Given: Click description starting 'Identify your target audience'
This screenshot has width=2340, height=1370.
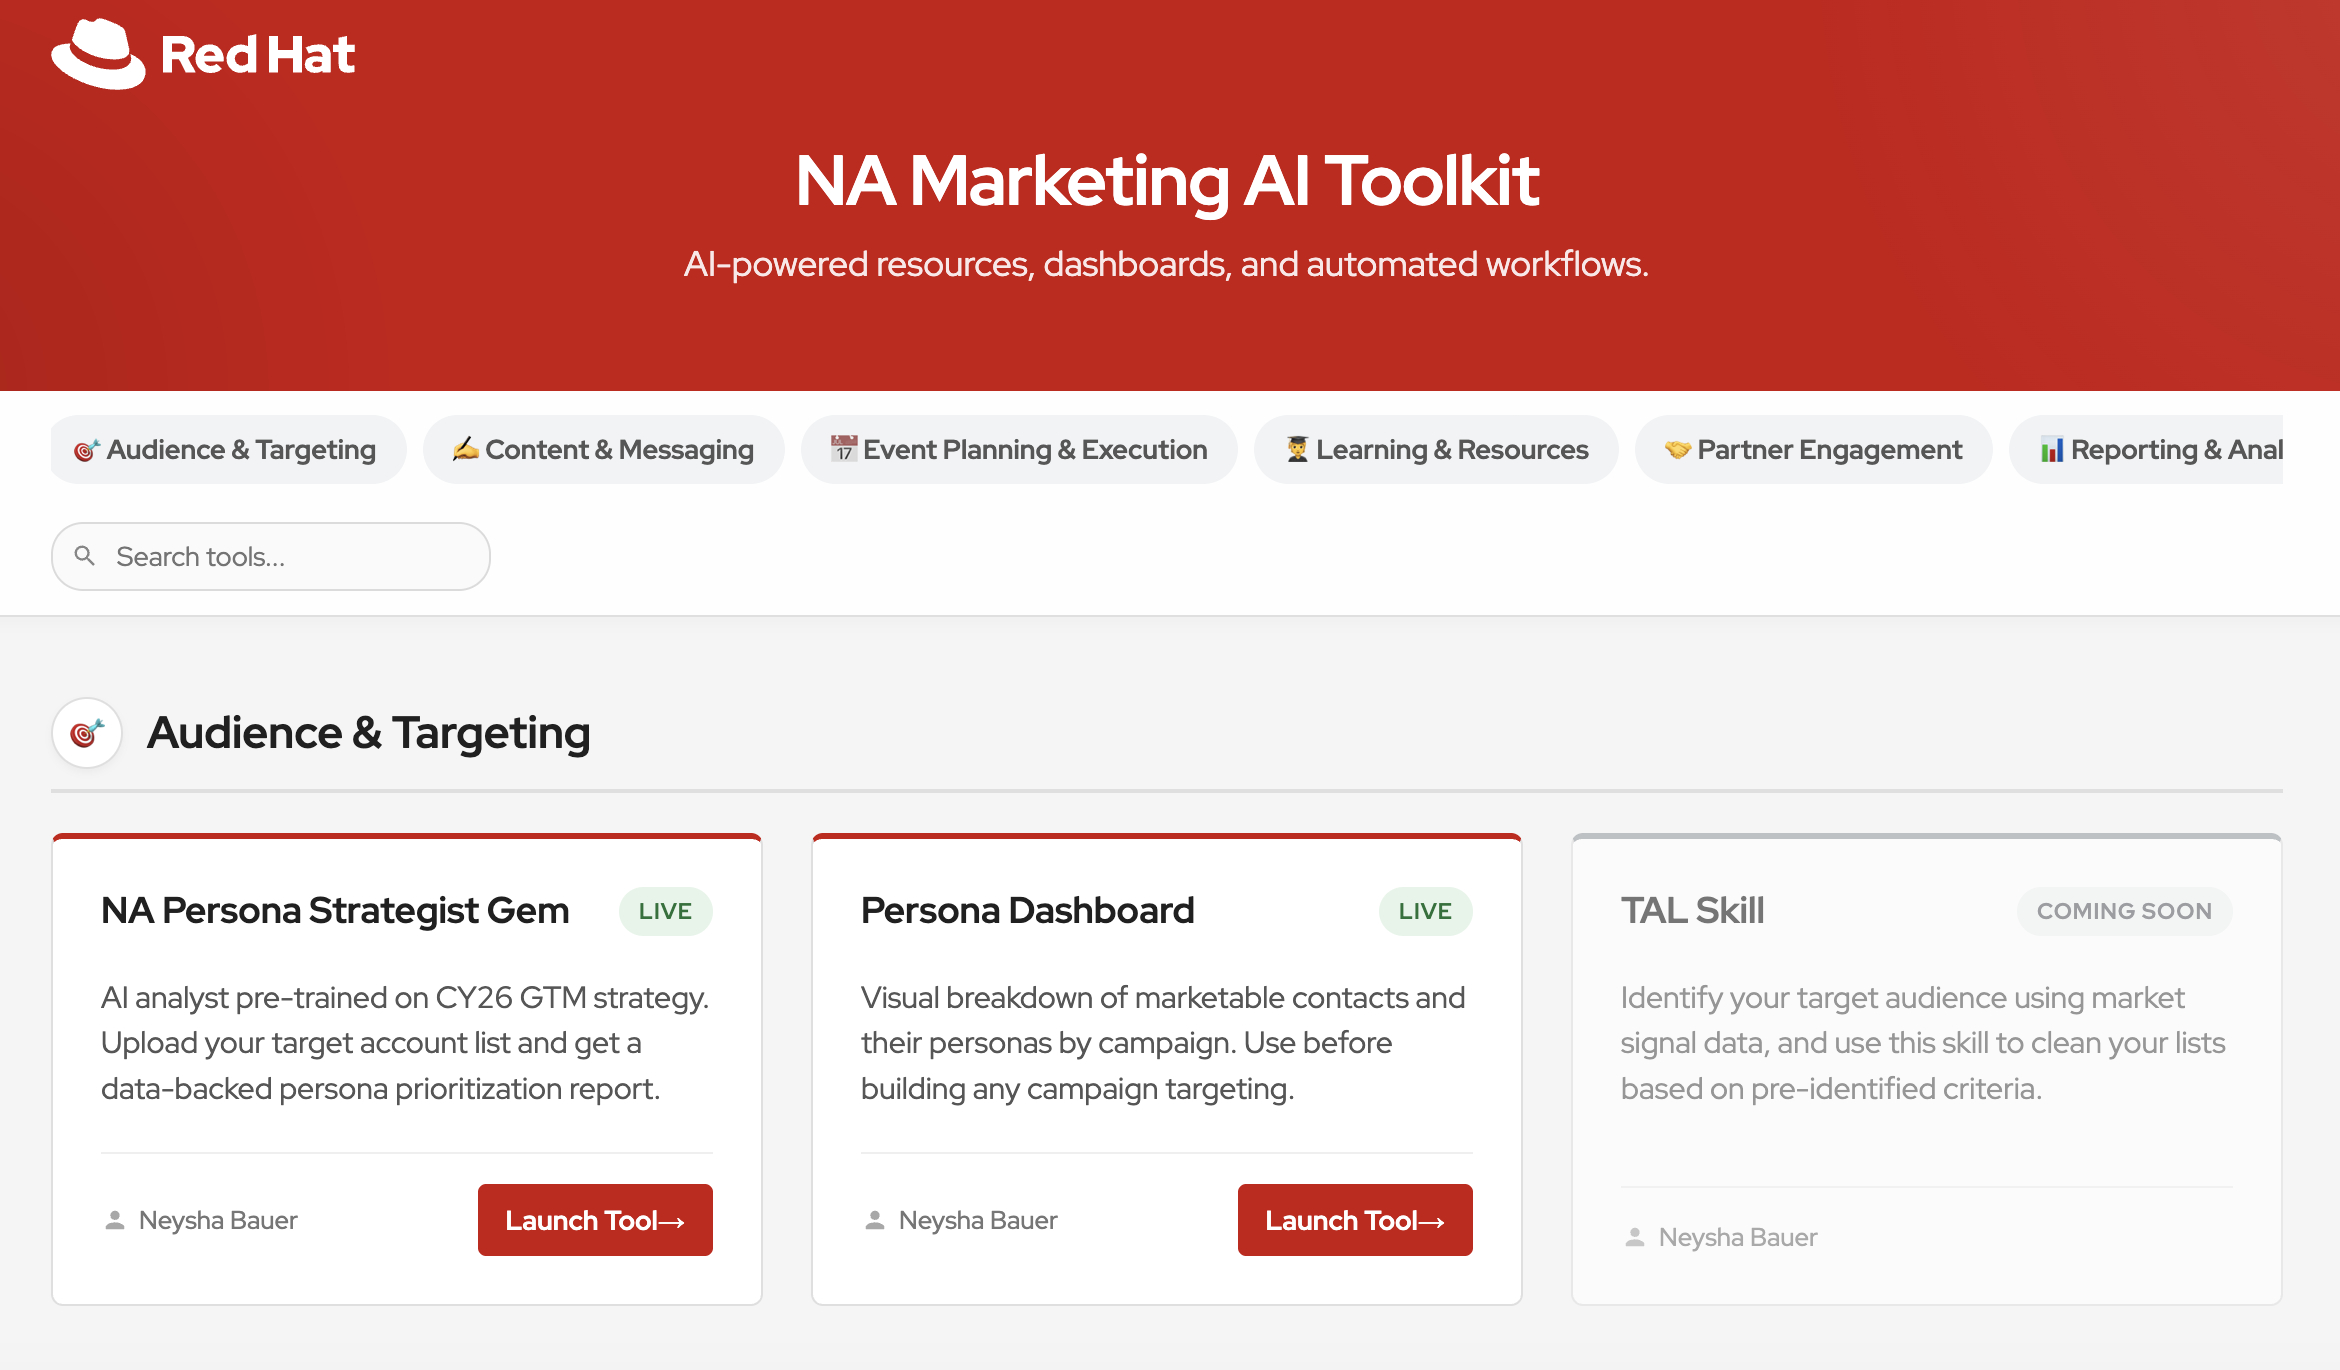Looking at the screenshot, I should pos(1923,1043).
